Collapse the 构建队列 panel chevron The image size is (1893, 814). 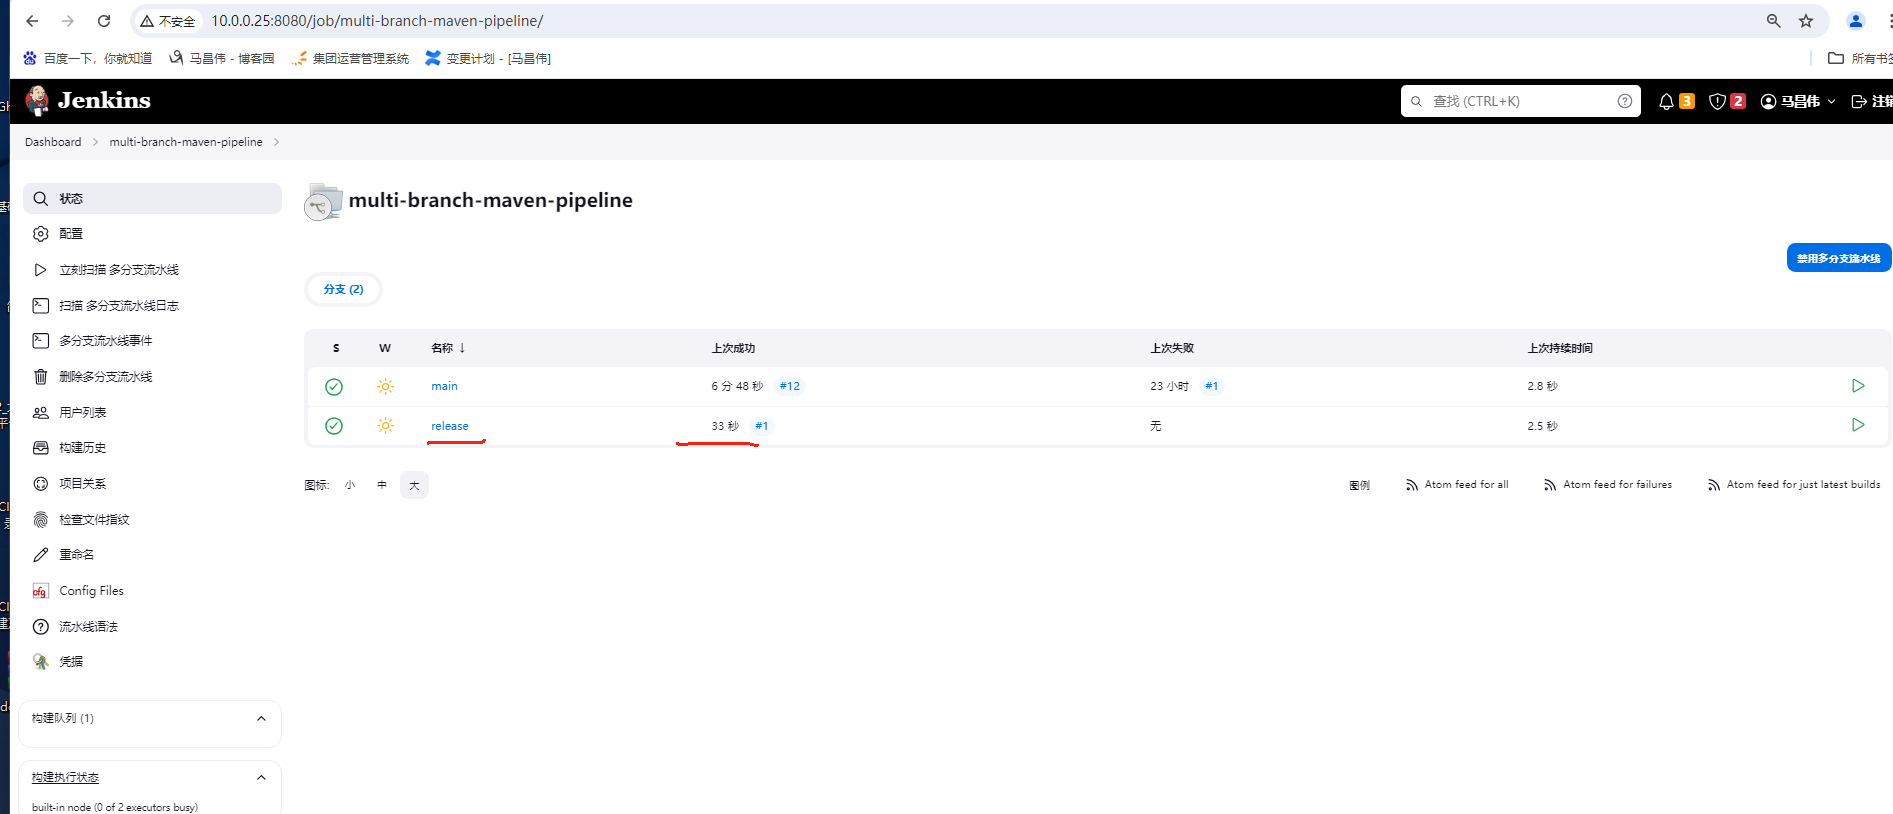[x=261, y=718]
